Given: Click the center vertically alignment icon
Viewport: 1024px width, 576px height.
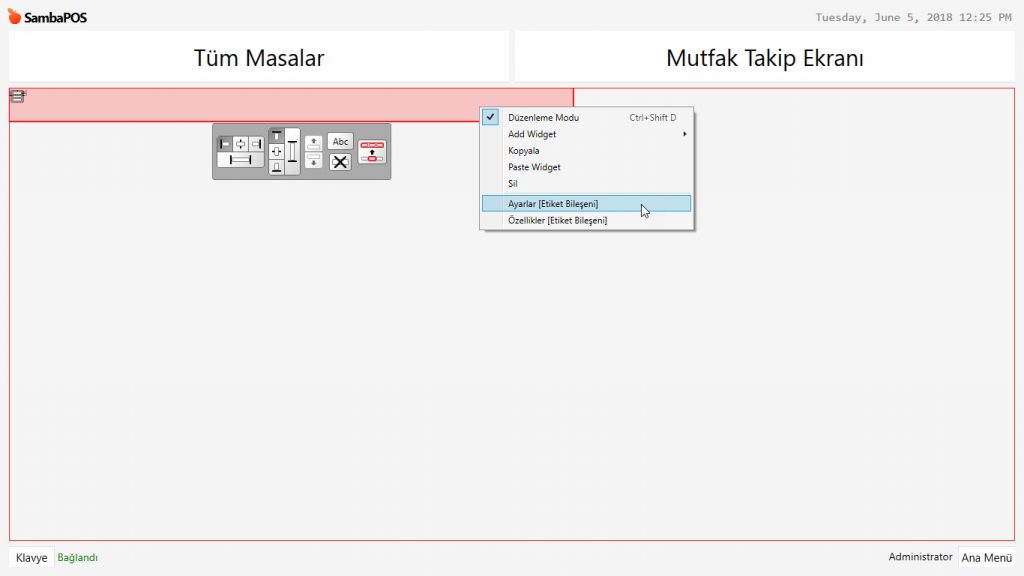Looking at the screenshot, I should [276, 151].
